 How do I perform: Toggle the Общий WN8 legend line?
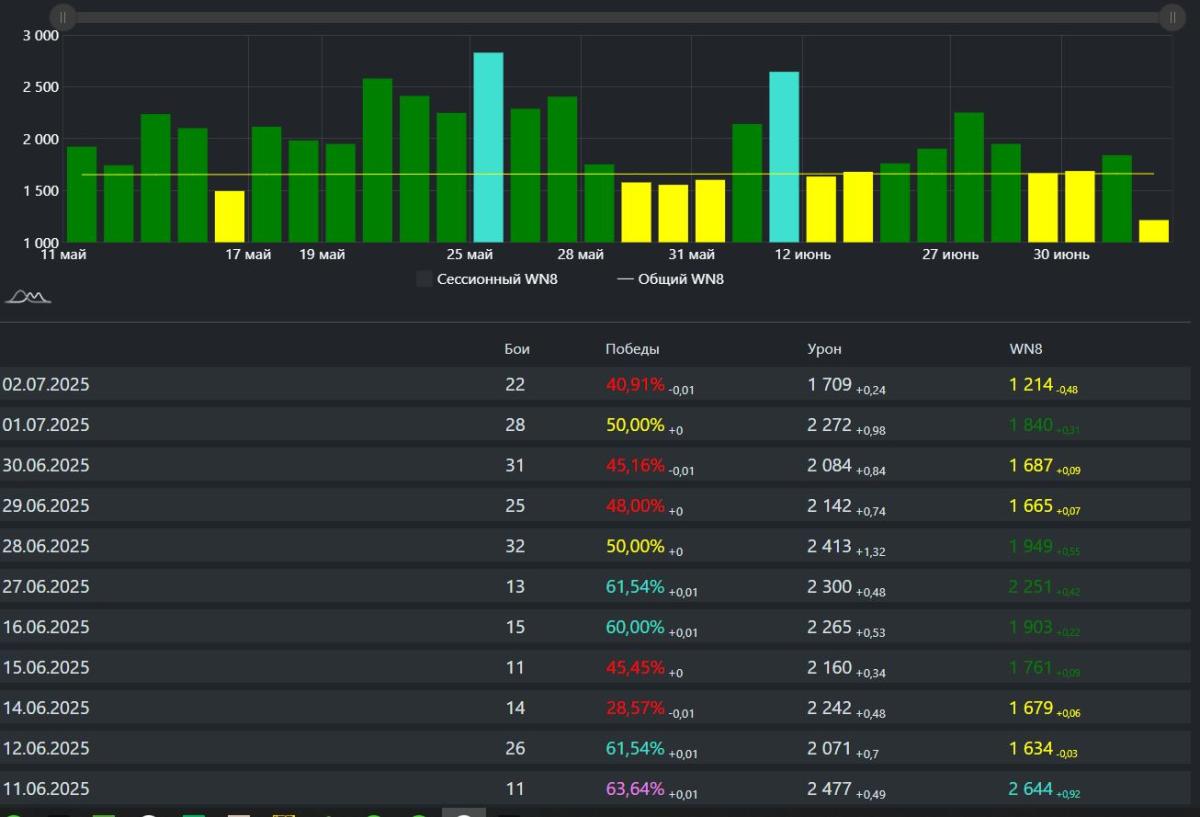point(670,279)
